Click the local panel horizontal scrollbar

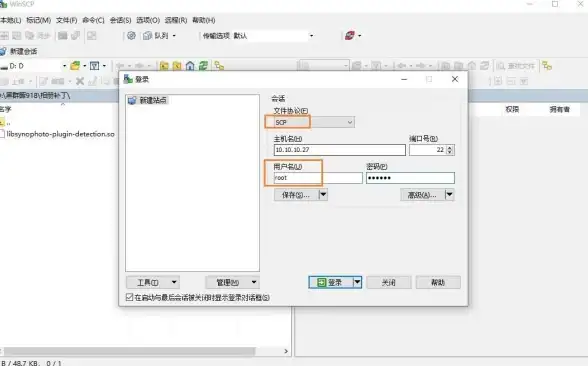coord(129,351)
